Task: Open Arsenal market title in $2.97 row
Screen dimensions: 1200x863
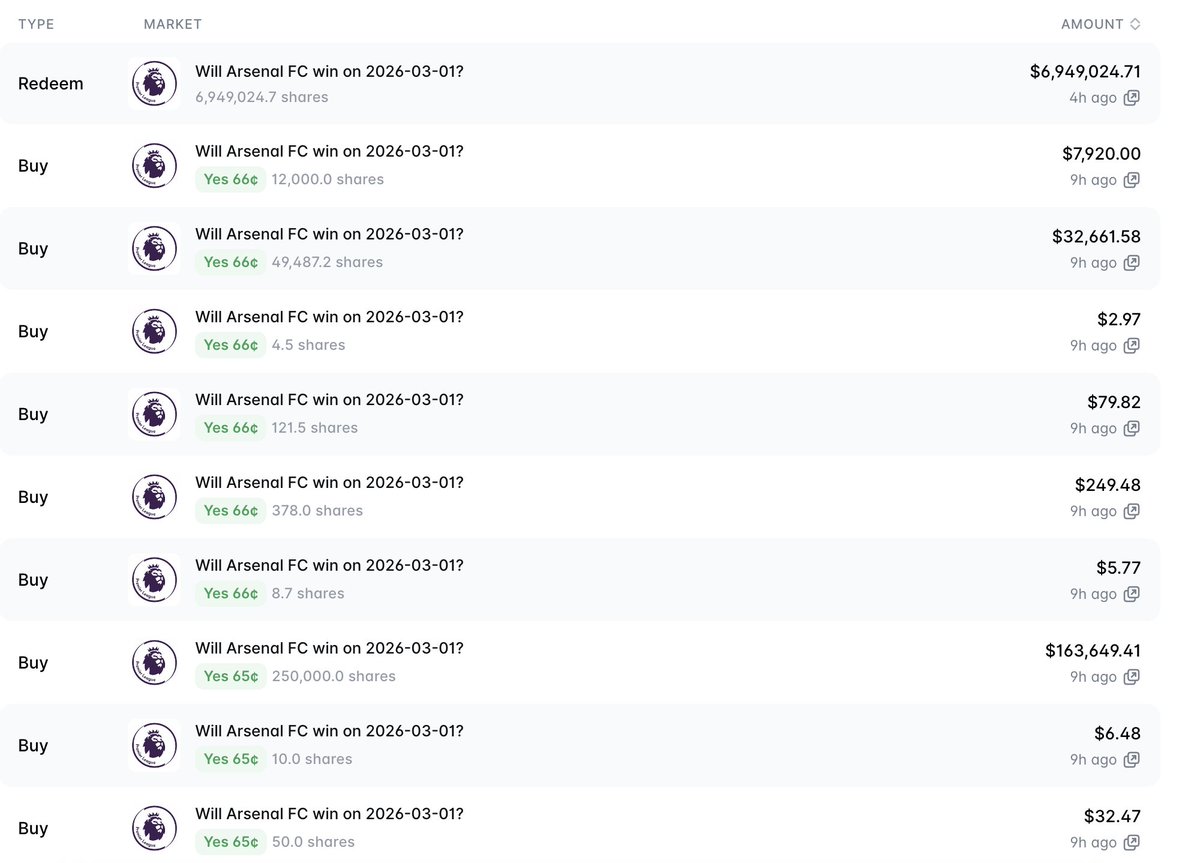Action: [x=330, y=317]
